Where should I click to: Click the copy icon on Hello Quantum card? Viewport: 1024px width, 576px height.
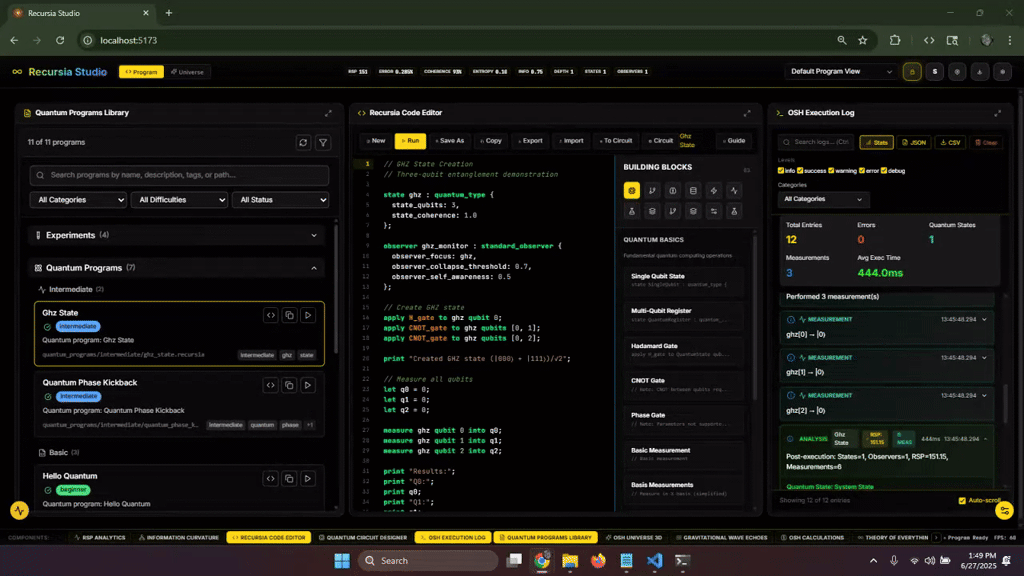[289, 479]
